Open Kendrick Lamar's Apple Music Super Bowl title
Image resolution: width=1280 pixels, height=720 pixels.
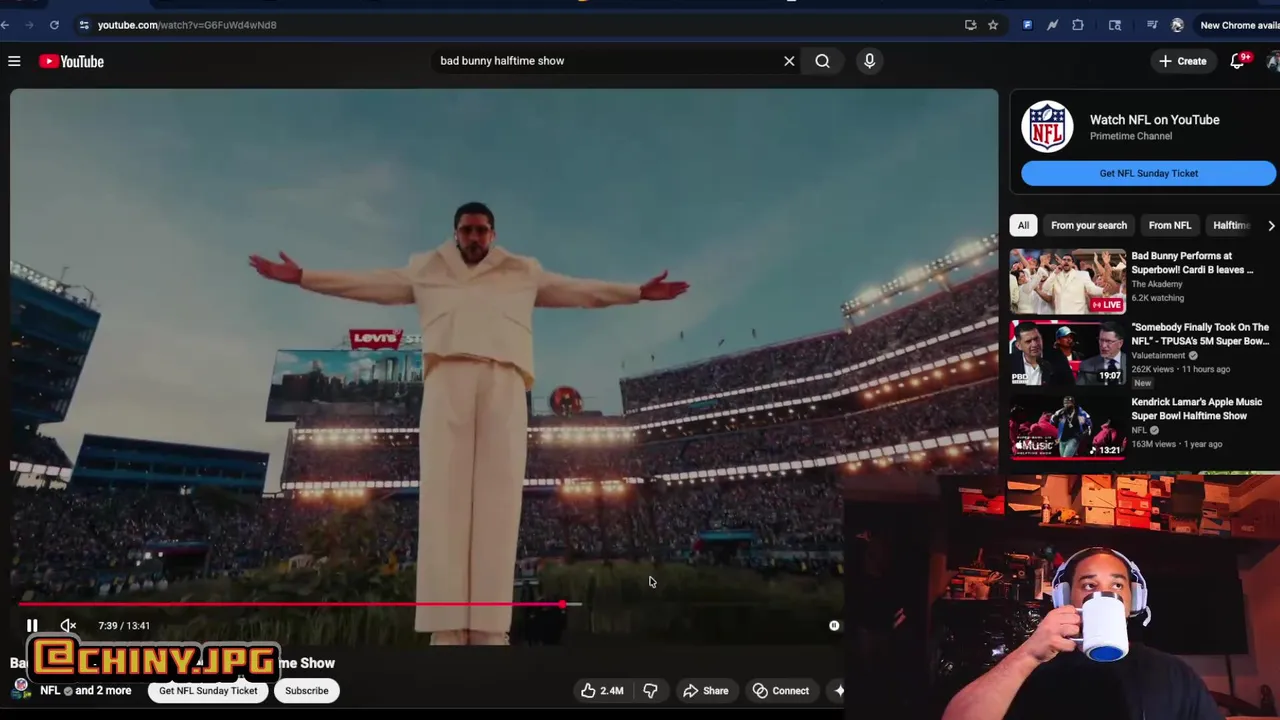(1196, 409)
